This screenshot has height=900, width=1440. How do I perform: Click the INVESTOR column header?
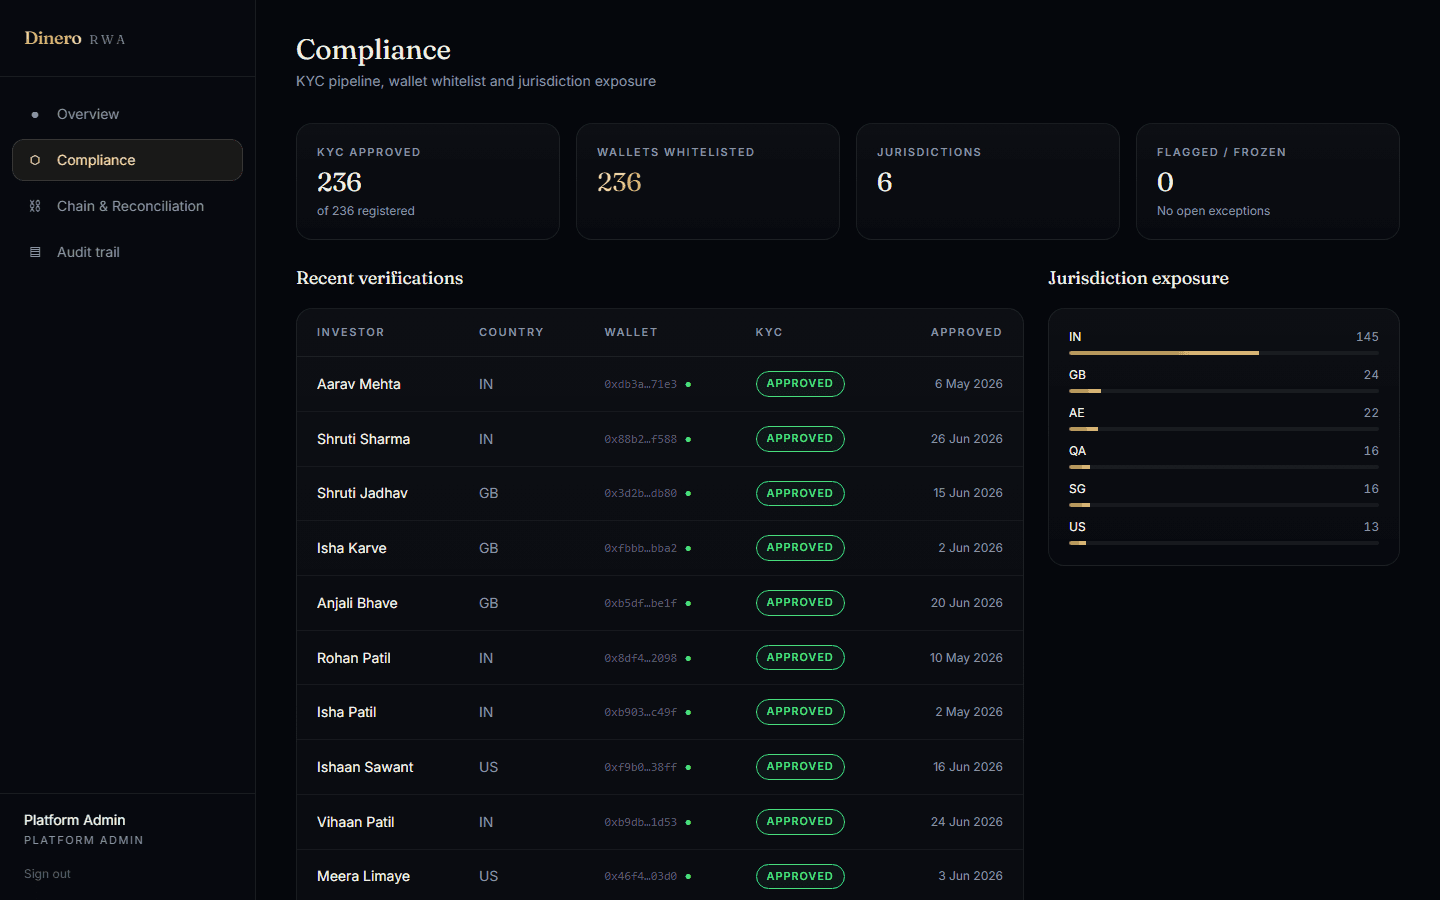(x=350, y=332)
